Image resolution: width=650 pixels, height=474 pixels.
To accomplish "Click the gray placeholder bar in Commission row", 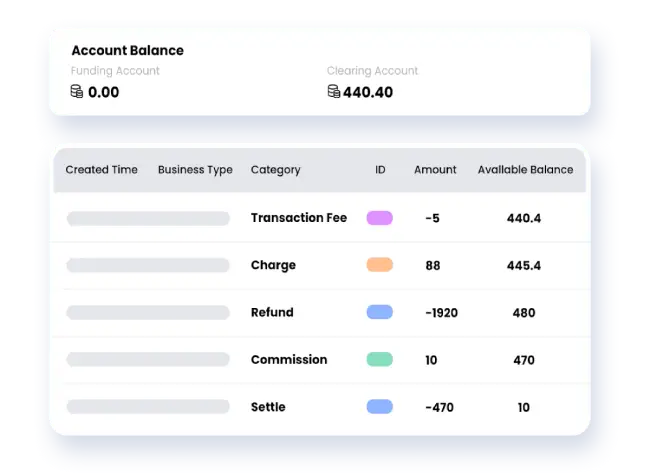I will pos(148,359).
